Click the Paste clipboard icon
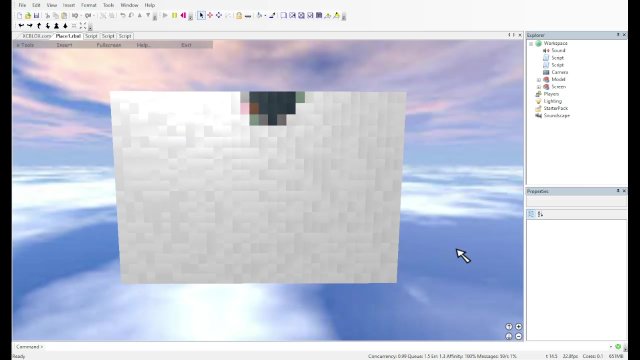640x360 pixels. (64, 16)
